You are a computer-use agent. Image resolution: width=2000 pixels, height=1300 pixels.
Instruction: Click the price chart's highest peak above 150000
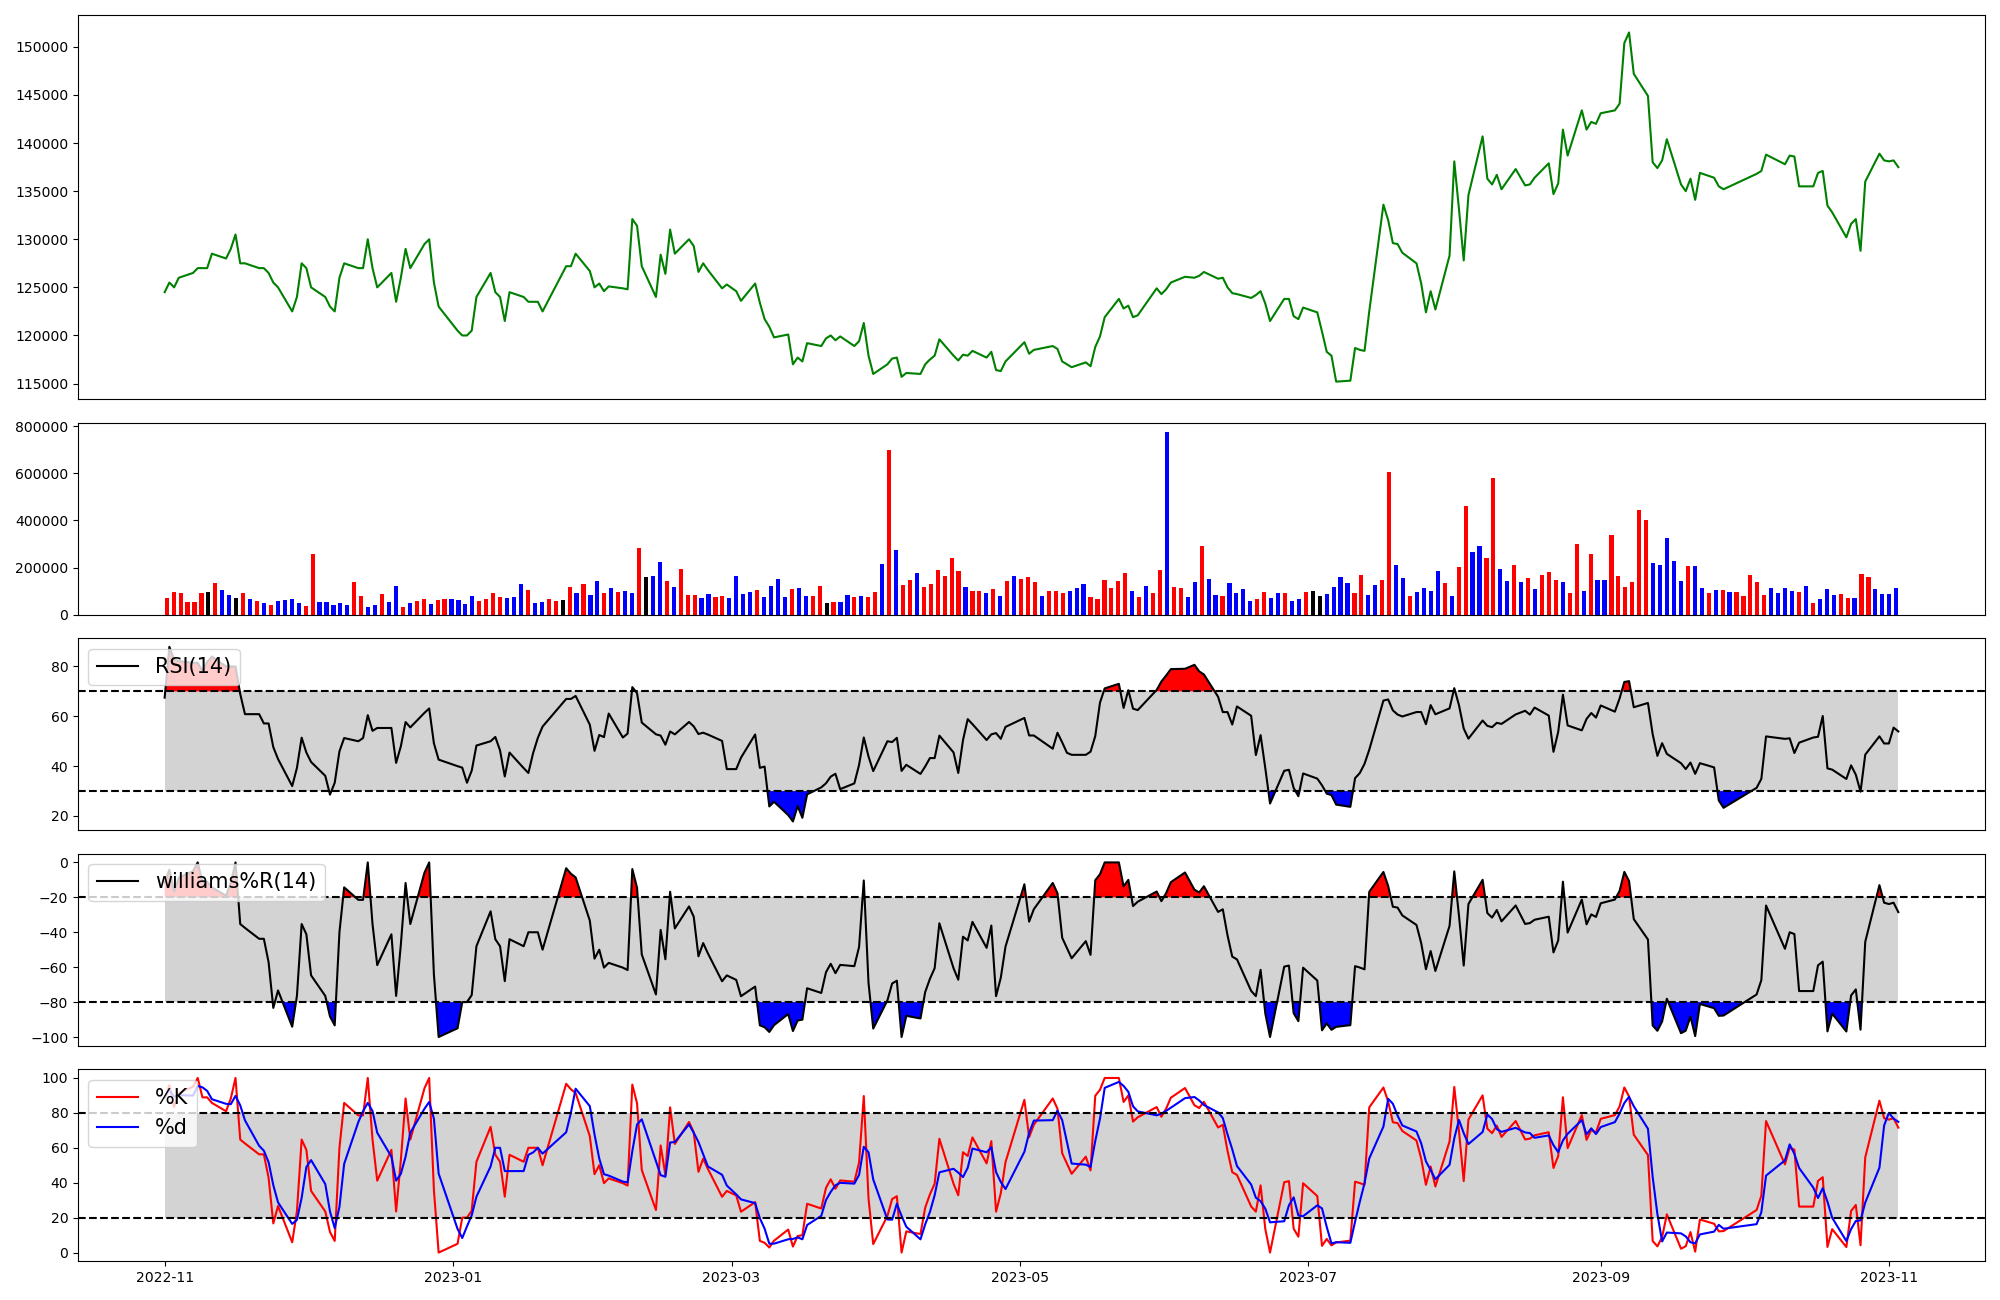tap(1628, 34)
